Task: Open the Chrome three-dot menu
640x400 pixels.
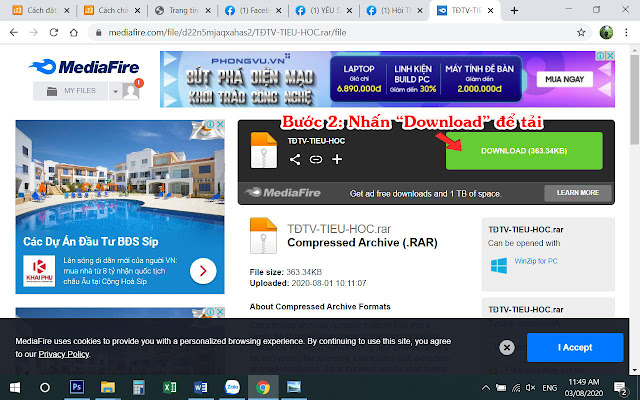Action: click(626, 32)
